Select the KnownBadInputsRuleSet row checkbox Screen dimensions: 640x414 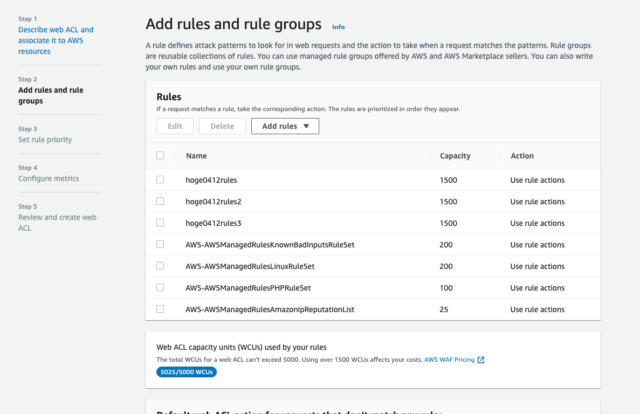coord(160,244)
